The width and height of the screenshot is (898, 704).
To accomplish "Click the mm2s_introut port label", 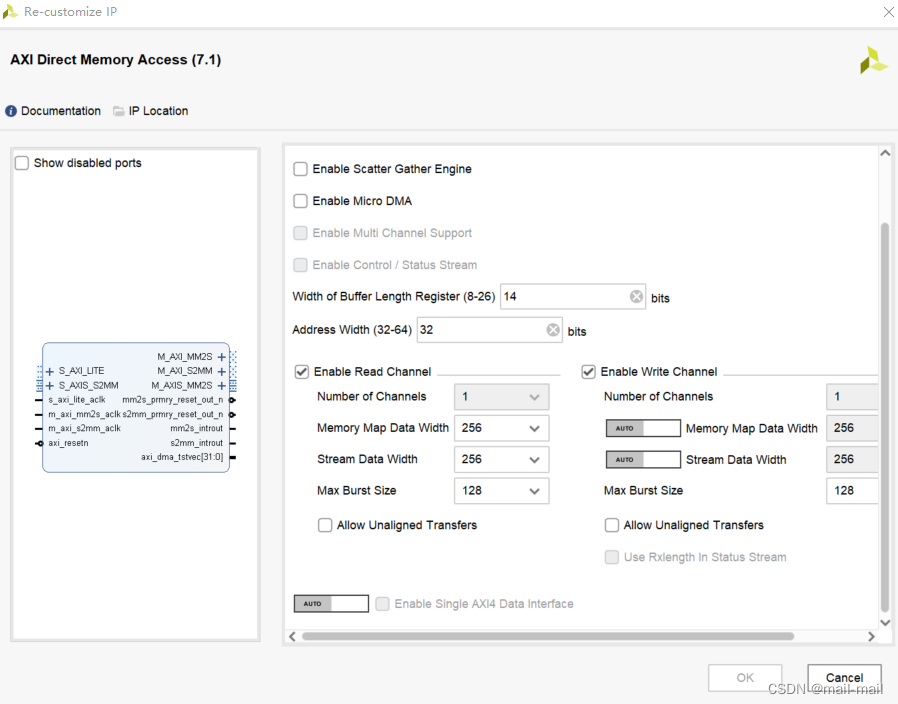I will [x=196, y=428].
